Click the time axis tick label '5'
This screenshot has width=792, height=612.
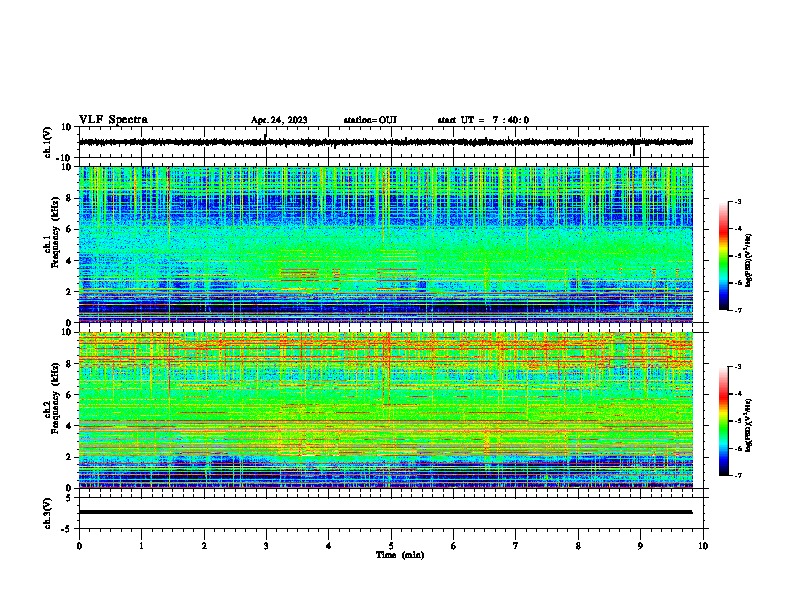(x=391, y=546)
